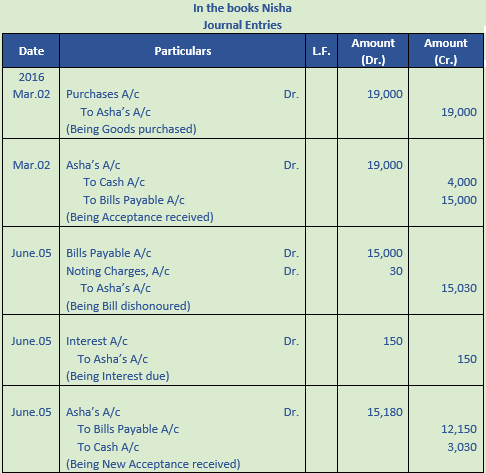486x473 pixels.
Task: Select 'Noting Charges, A/c' line
Action: coord(118,271)
